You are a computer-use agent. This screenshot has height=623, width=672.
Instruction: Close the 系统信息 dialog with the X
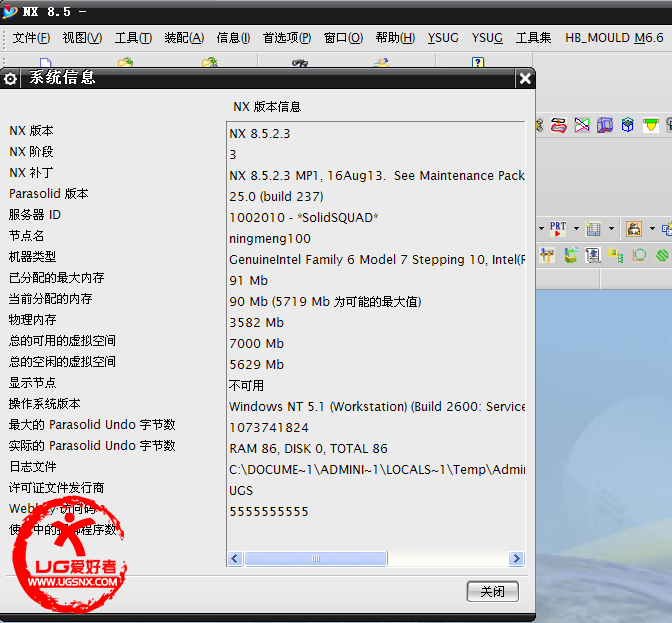click(525, 78)
